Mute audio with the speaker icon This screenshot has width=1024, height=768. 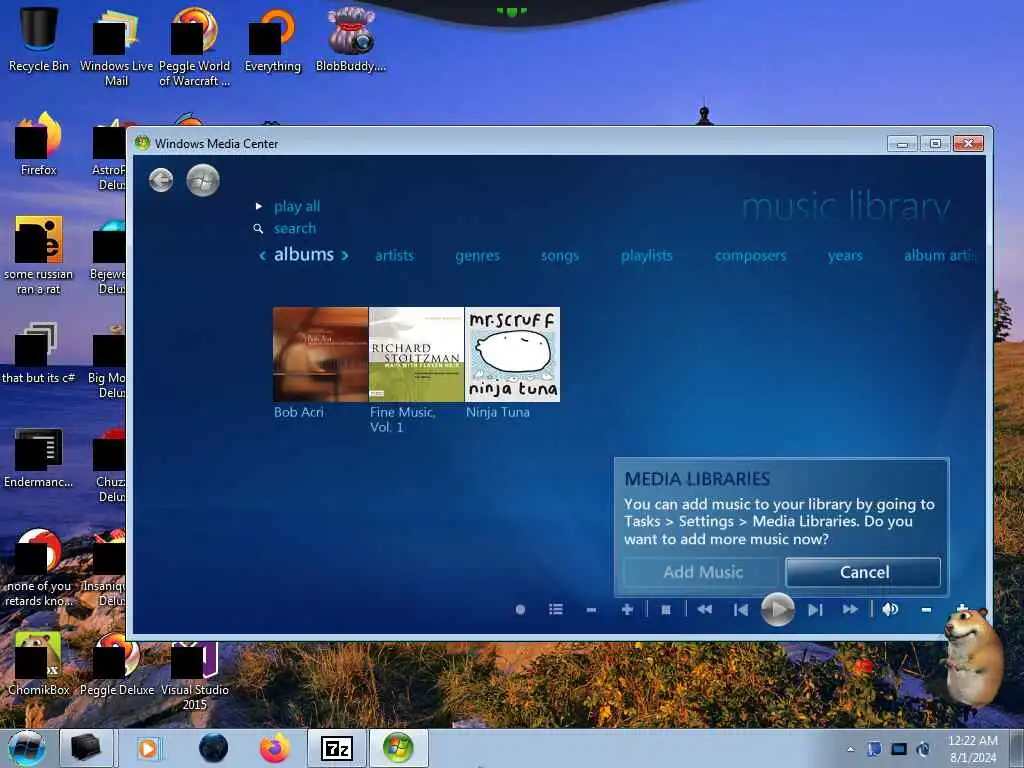click(889, 609)
